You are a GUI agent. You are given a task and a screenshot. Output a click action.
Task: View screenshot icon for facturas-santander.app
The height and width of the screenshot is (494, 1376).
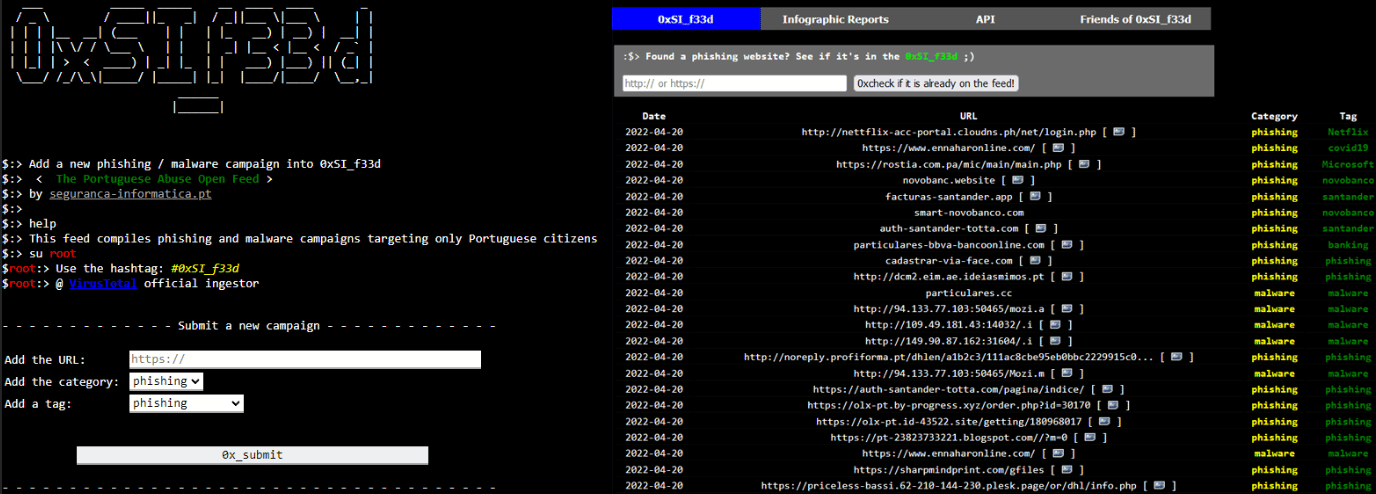1035,197
